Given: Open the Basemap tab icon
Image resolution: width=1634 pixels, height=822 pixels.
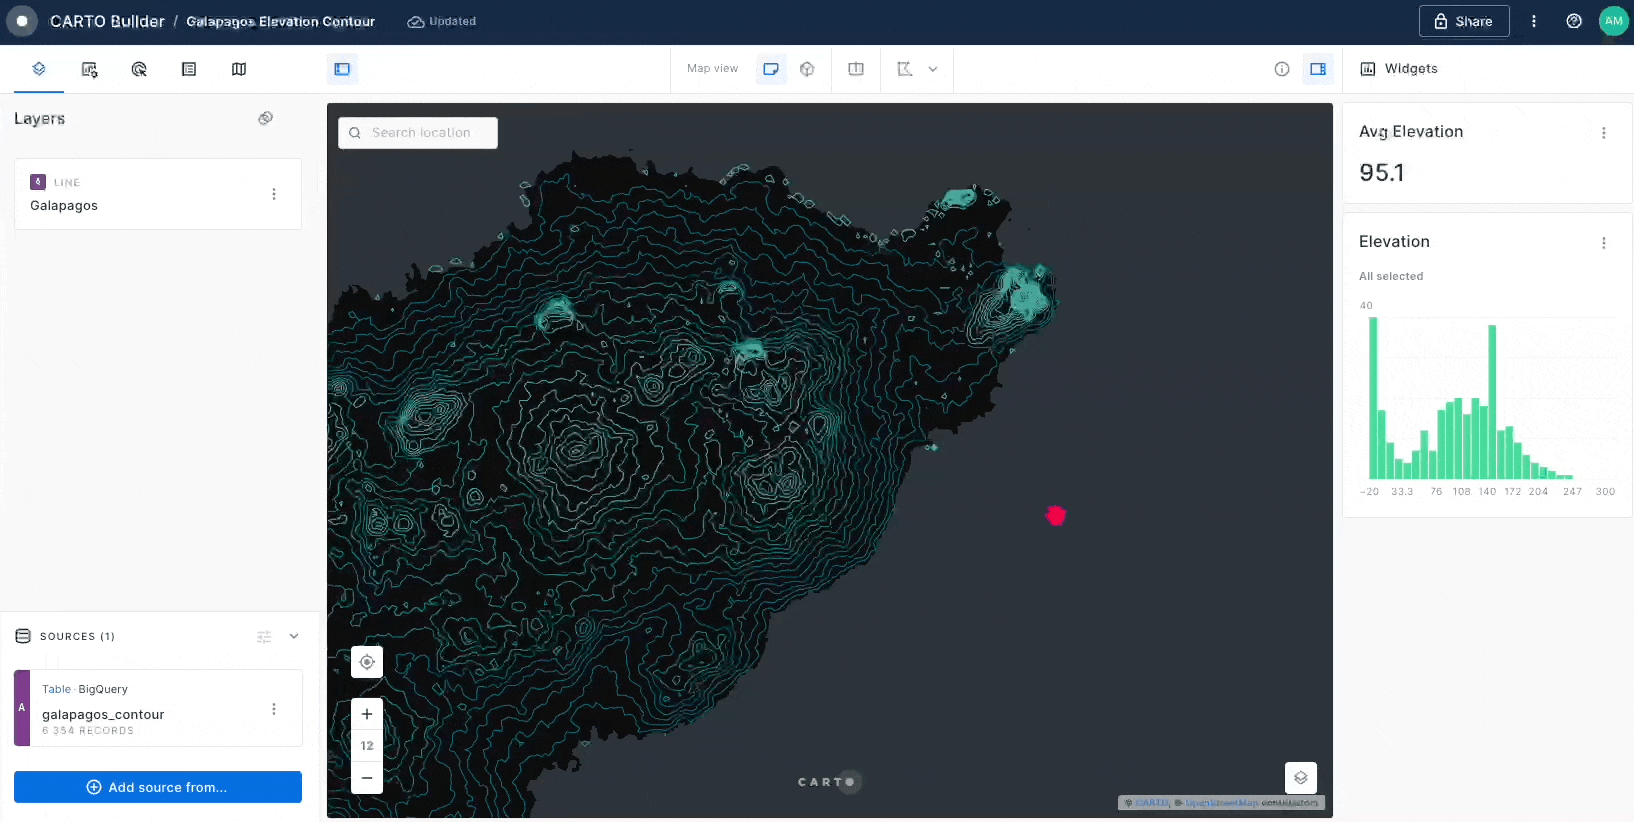Looking at the screenshot, I should pyautogui.click(x=239, y=69).
